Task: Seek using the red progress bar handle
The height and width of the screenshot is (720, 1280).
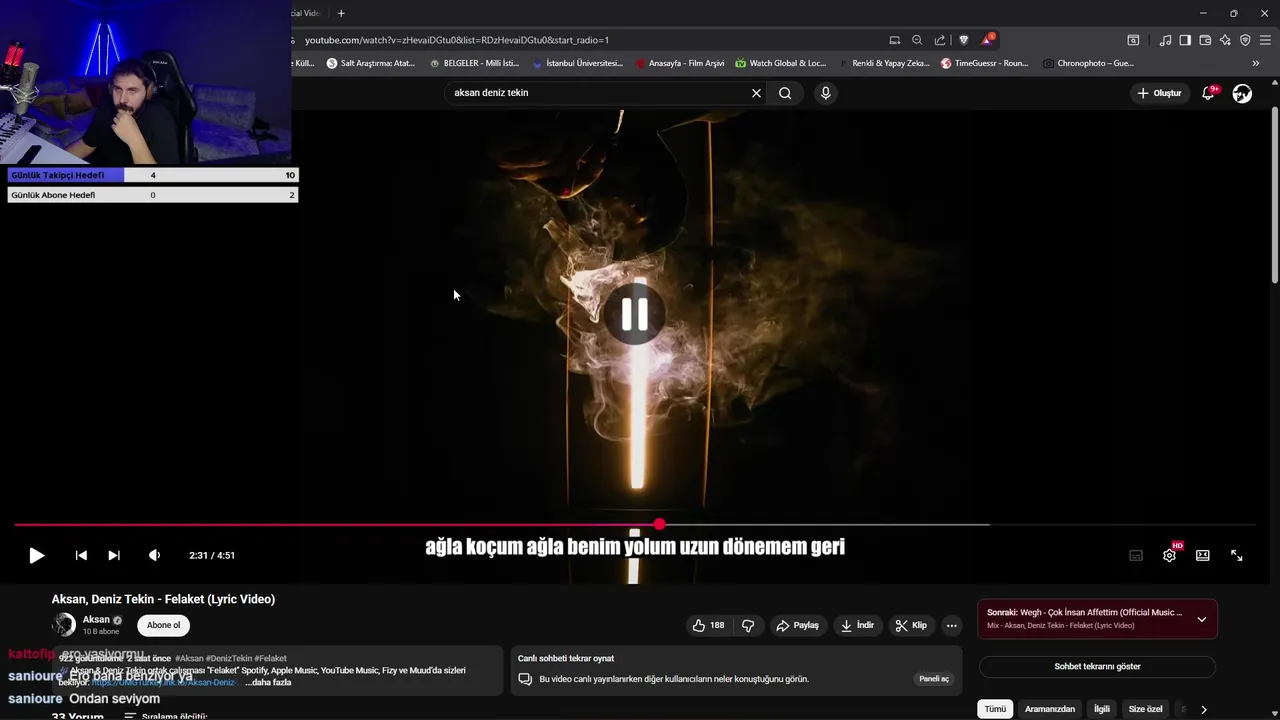Action: pos(660,524)
